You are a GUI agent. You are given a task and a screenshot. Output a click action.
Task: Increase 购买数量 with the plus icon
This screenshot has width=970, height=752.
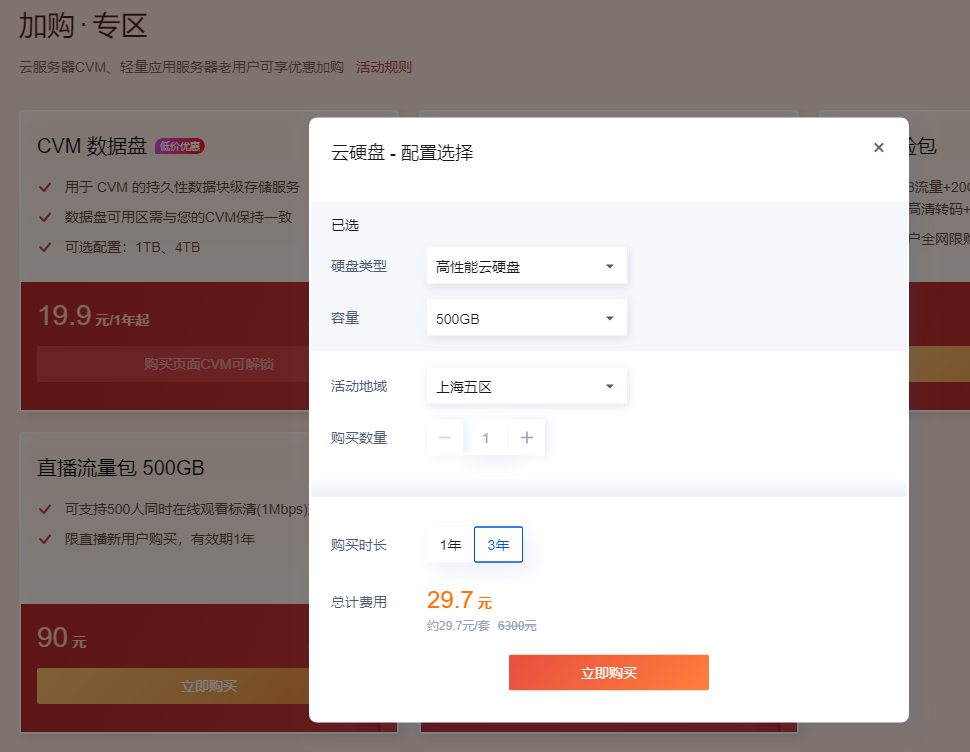point(527,438)
